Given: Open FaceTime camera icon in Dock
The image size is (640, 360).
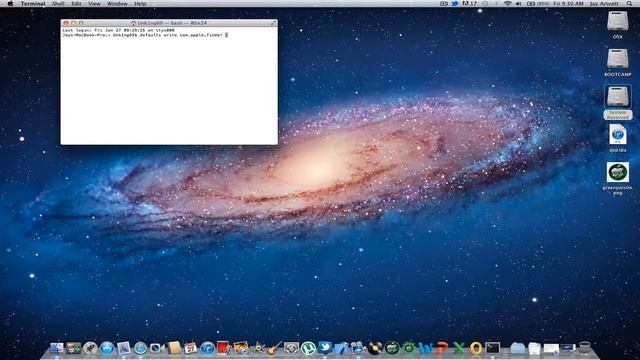Looking at the screenshot, I should [x=156, y=348].
